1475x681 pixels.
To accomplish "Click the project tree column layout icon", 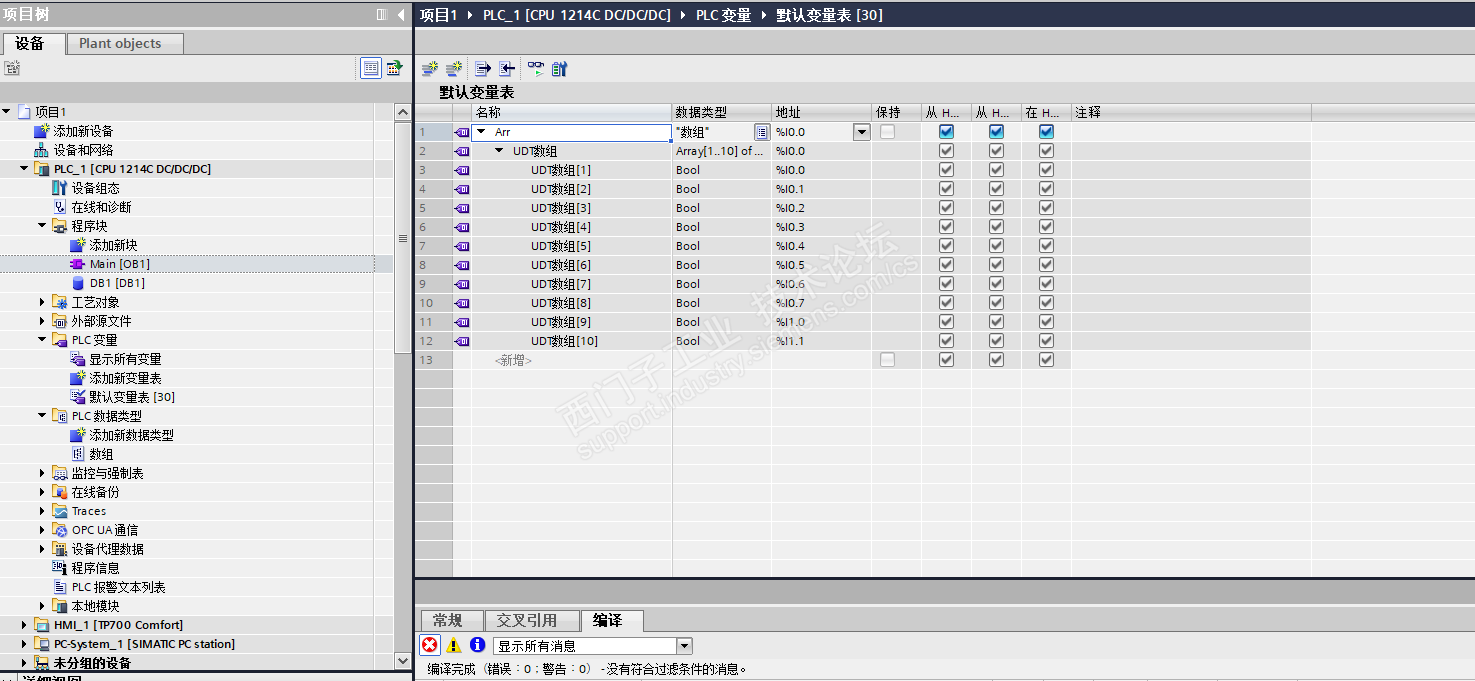I will [x=382, y=15].
